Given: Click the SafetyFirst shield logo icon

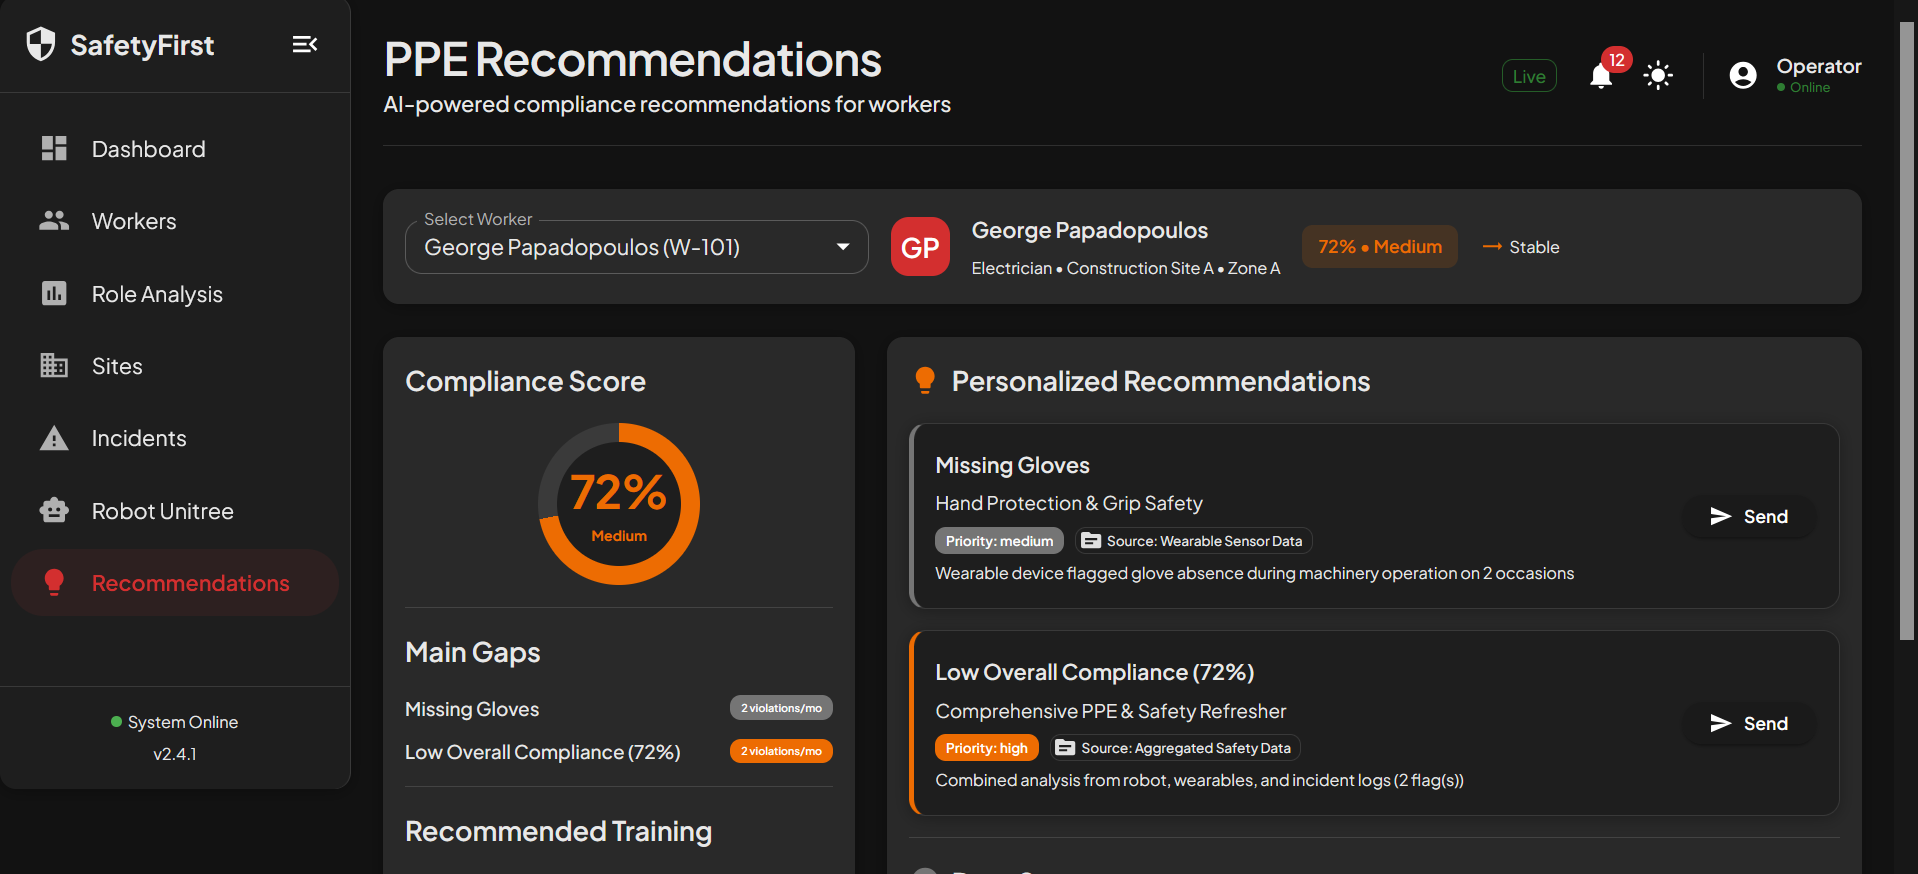Looking at the screenshot, I should coord(41,44).
